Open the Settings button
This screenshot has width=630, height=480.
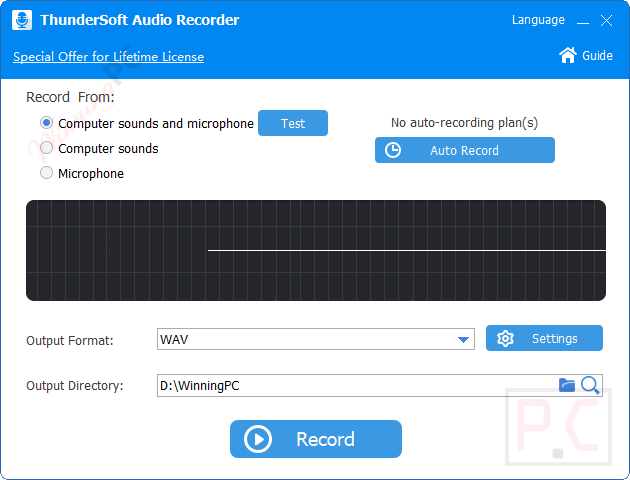[544, 338]
